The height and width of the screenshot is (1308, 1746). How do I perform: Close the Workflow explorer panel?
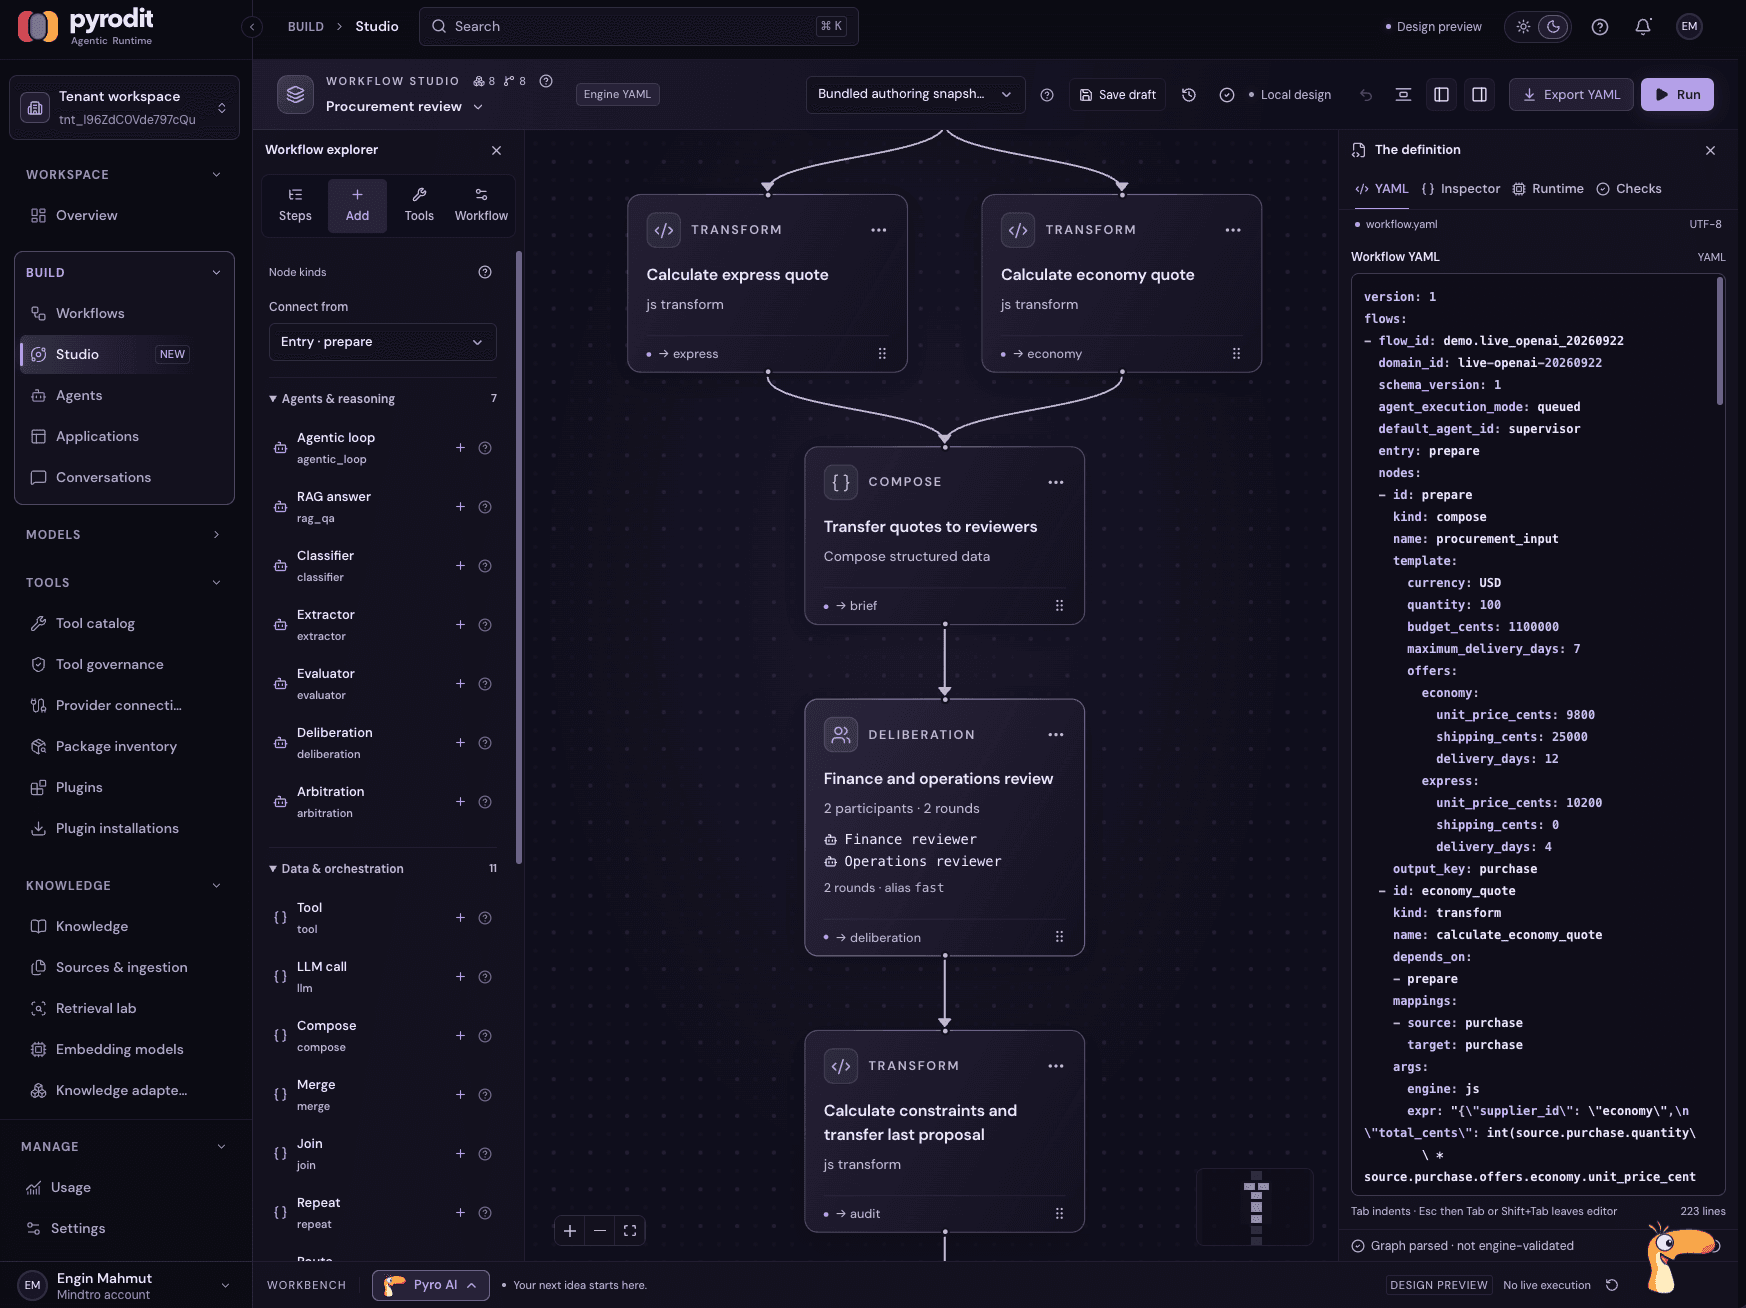497,150
